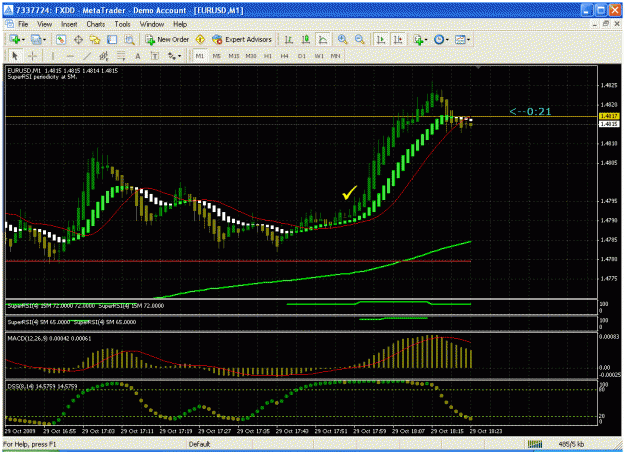This screenshot has width=625, height=452.
Task: Switch chart to candlesticks mode
Action: [306, 39]
